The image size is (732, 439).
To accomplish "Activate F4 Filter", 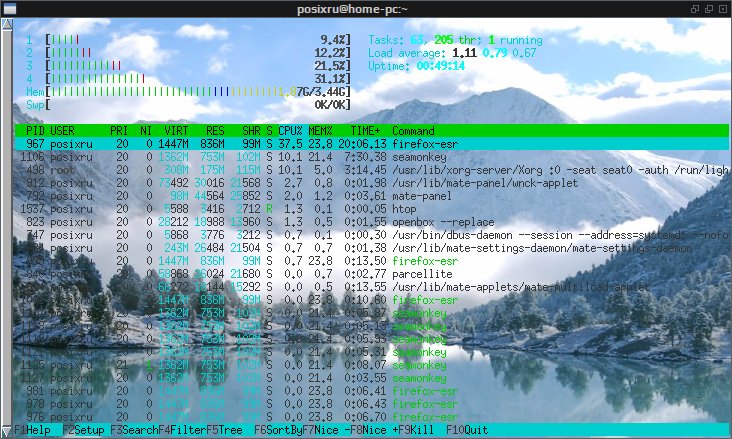I will [183, 430].
